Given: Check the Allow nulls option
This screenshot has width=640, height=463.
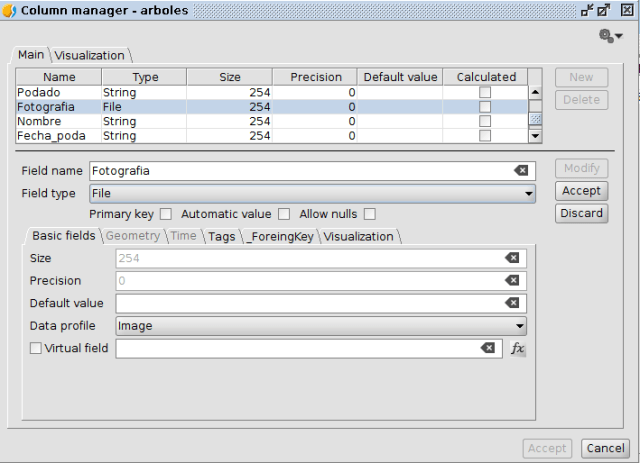Looking at the screenshot, I should [x=369, y=214].
